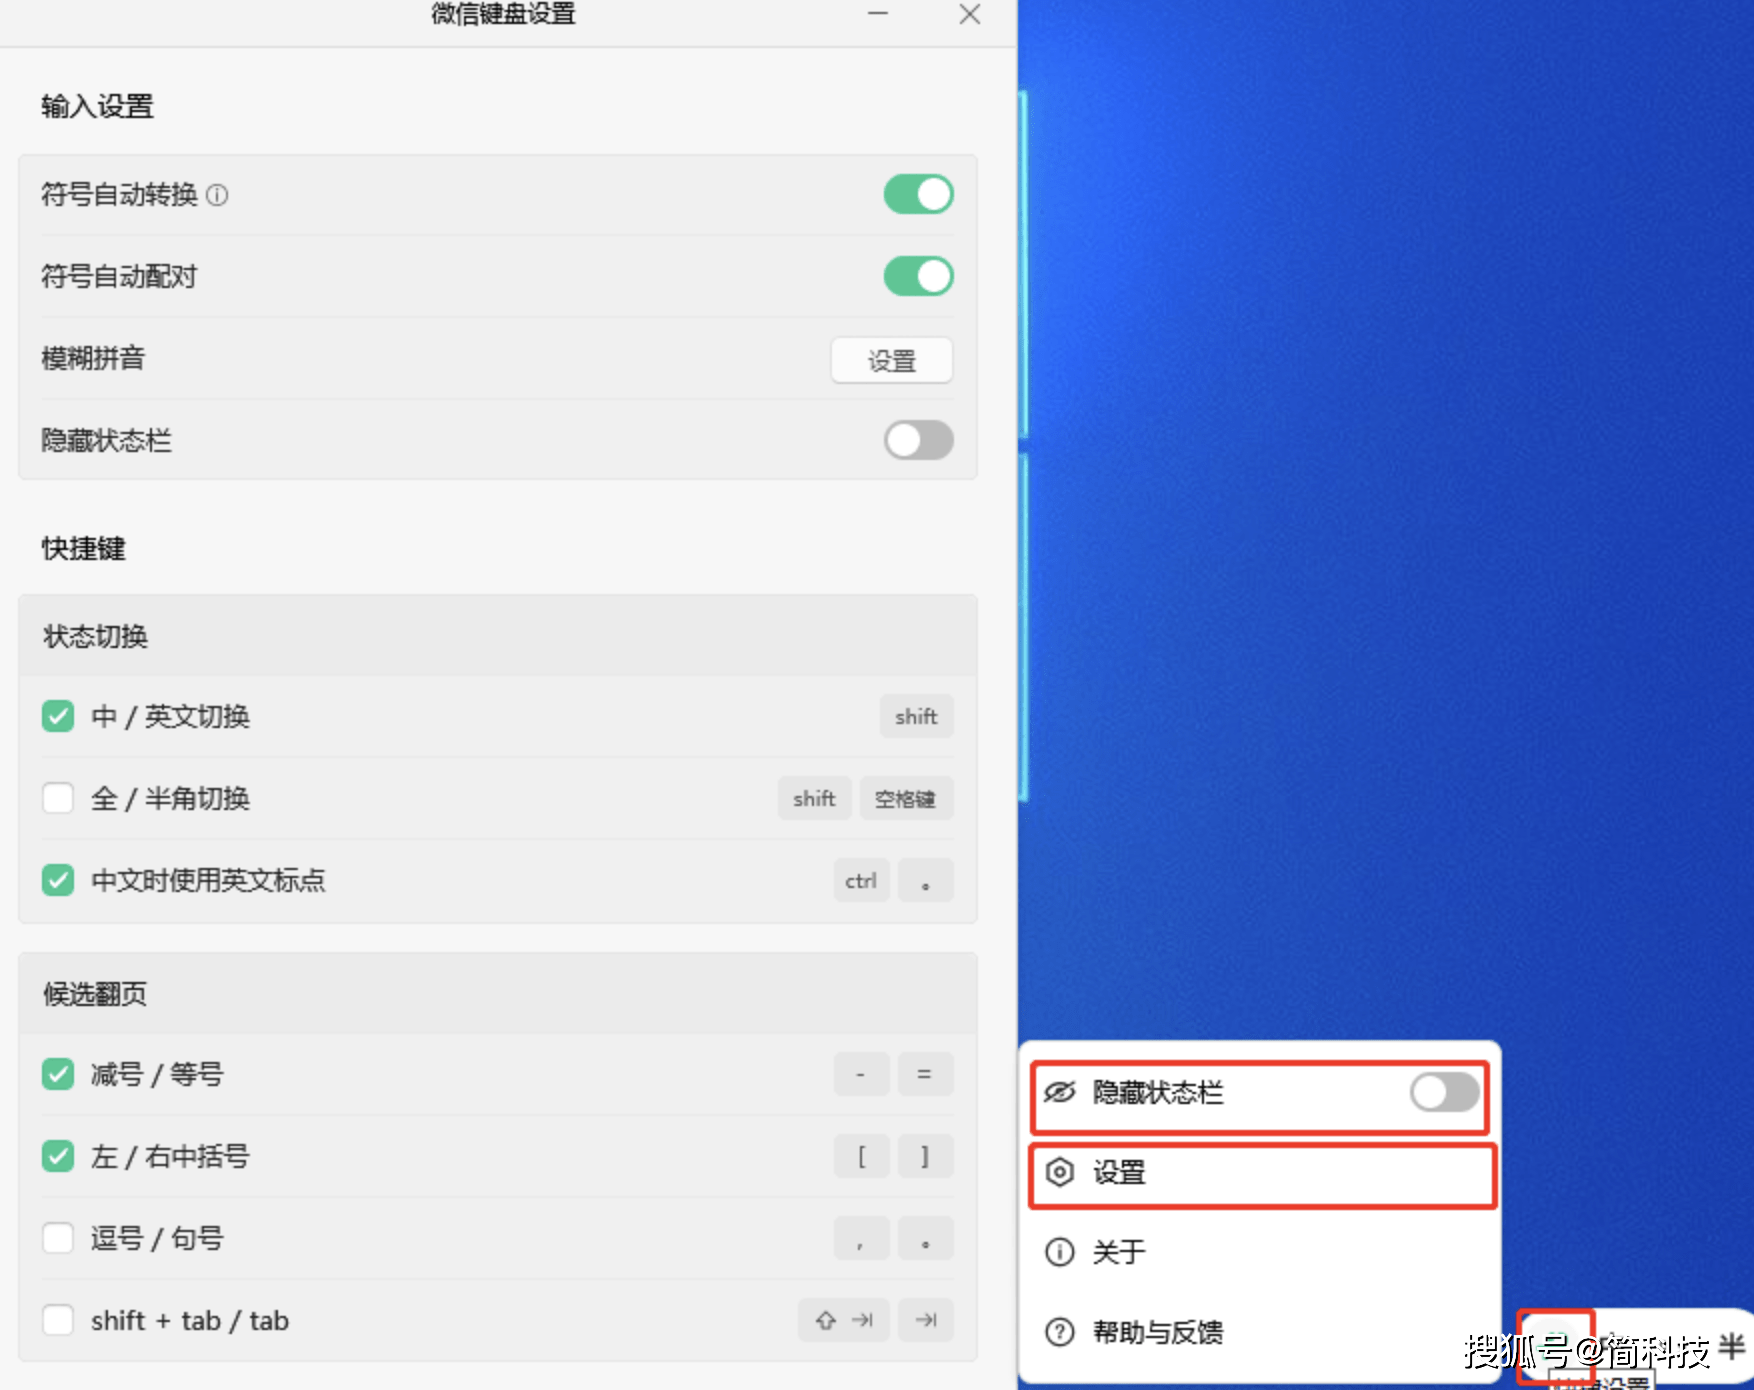Image resolution: width=1754 pixels, height=1390 pixels.
Task: Click the shift key badge for 中/英文切换
Action: [x=916, y=716]
